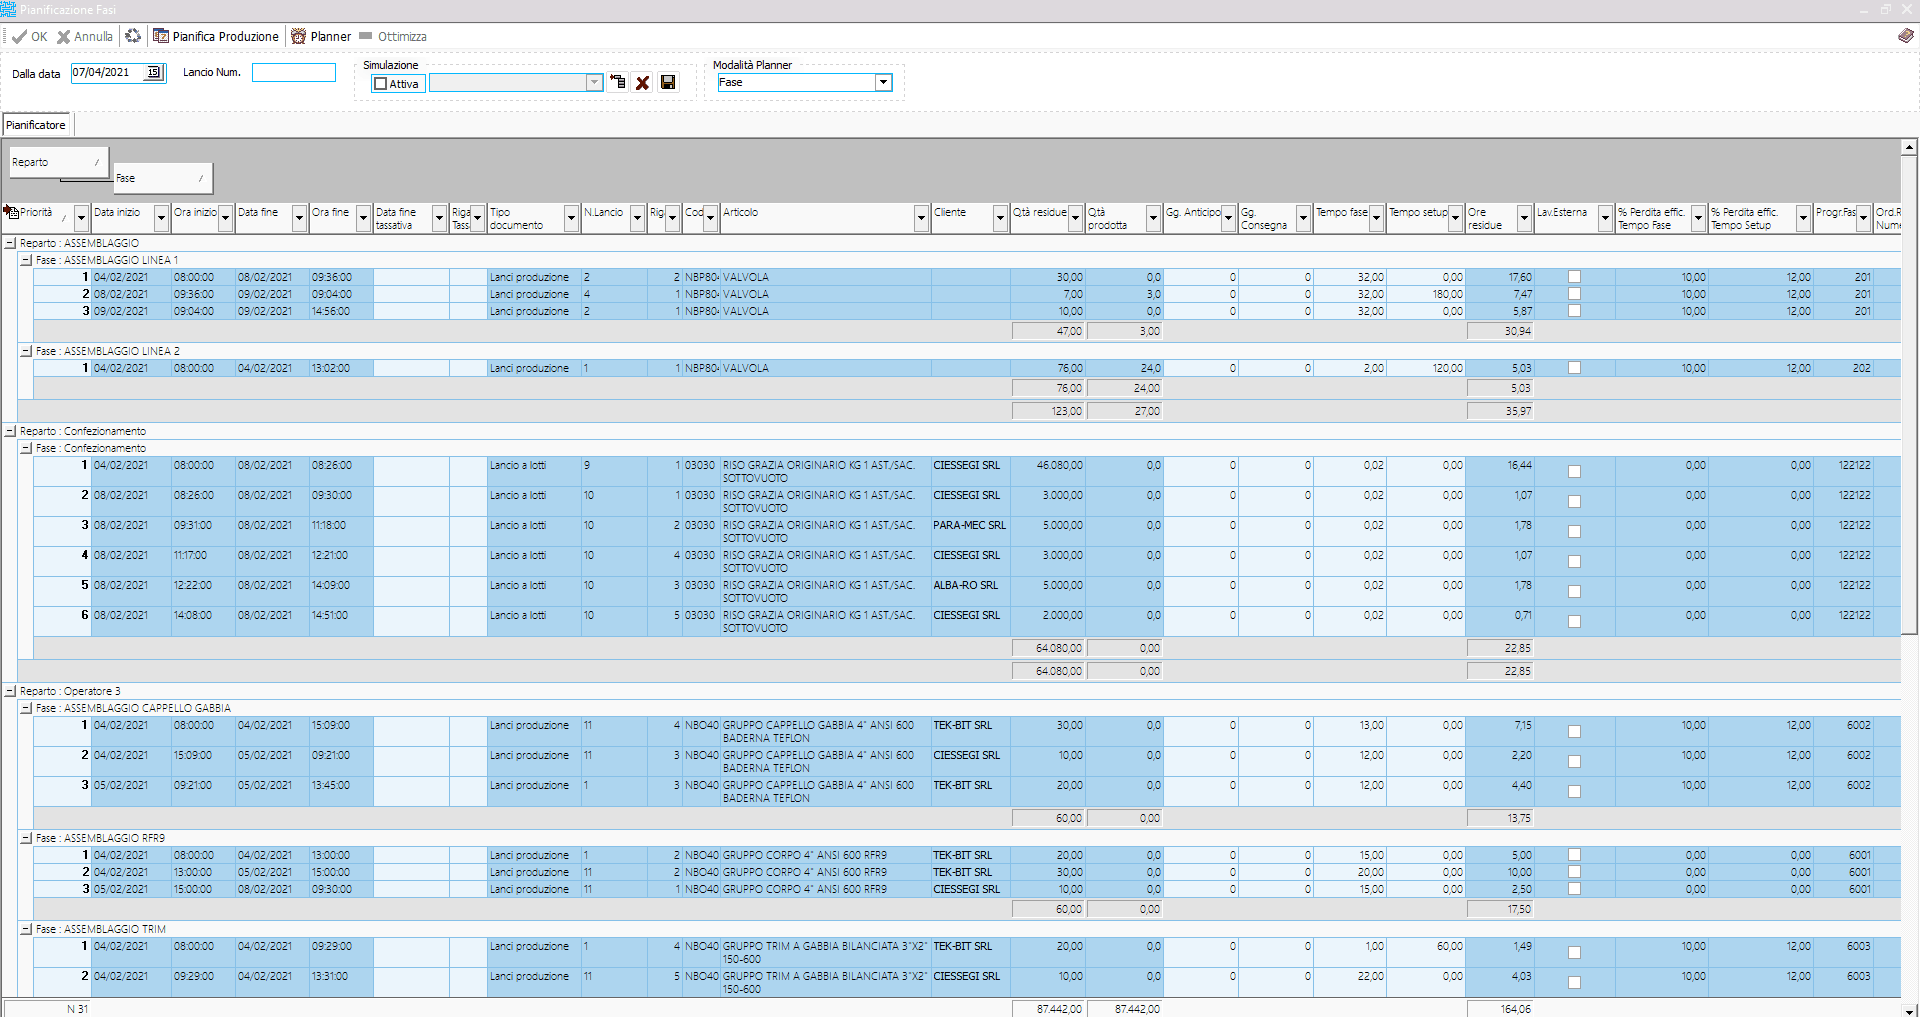This screenshot has height=1017, width=1920.
Task: Open the Simulazione combo box
Action: 594,83
